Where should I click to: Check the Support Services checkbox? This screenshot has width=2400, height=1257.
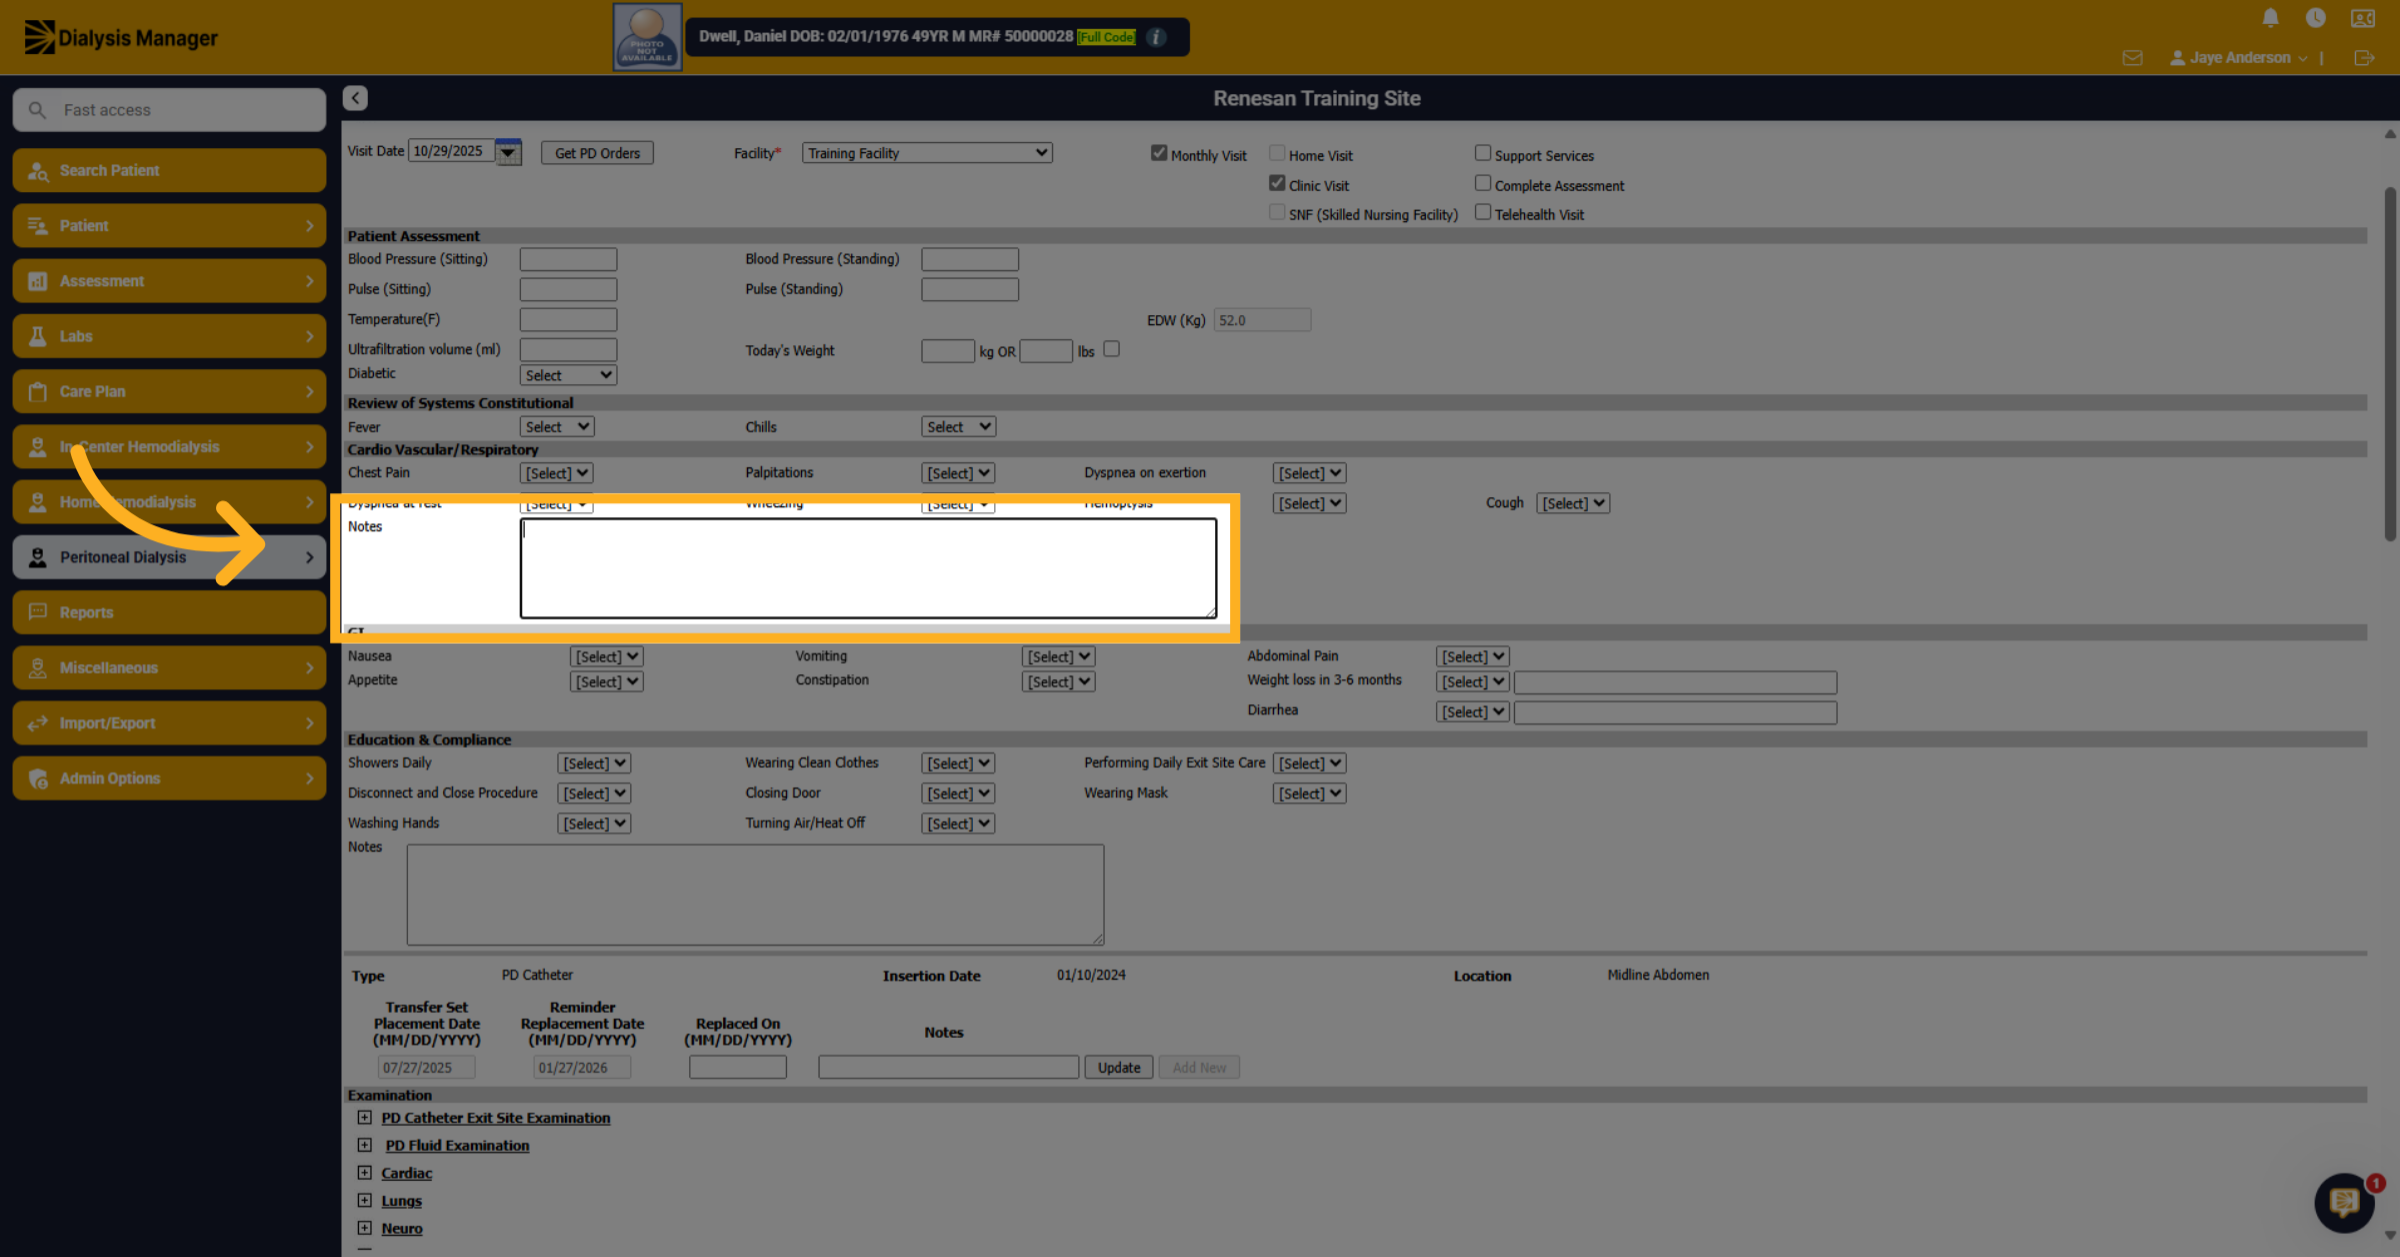(x=1483, y=153)
